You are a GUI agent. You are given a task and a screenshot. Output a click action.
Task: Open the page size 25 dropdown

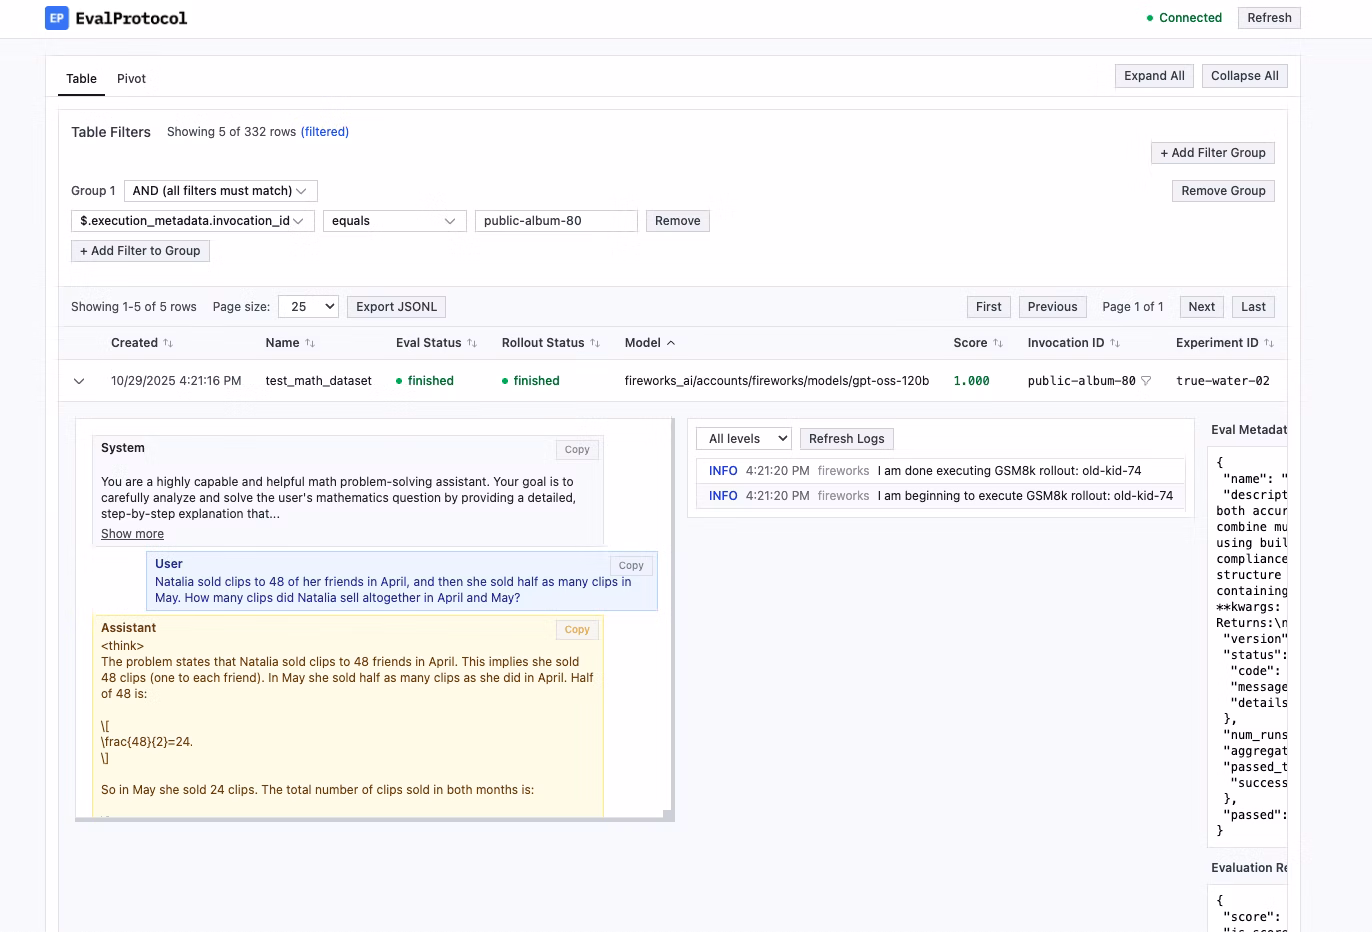(308, 307)
